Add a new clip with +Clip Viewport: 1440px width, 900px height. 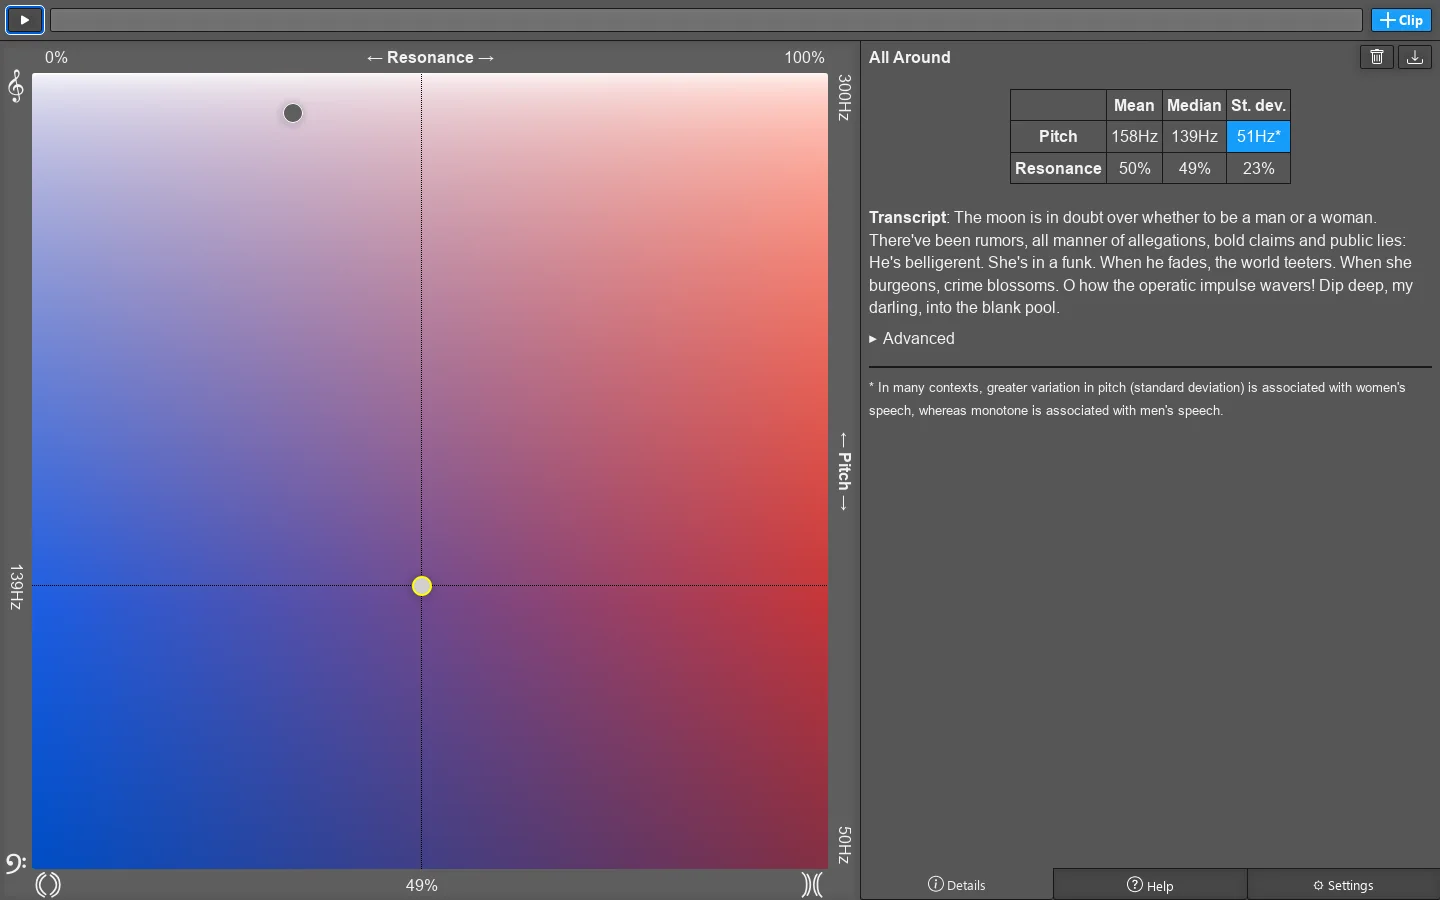tap(1401, 20)
